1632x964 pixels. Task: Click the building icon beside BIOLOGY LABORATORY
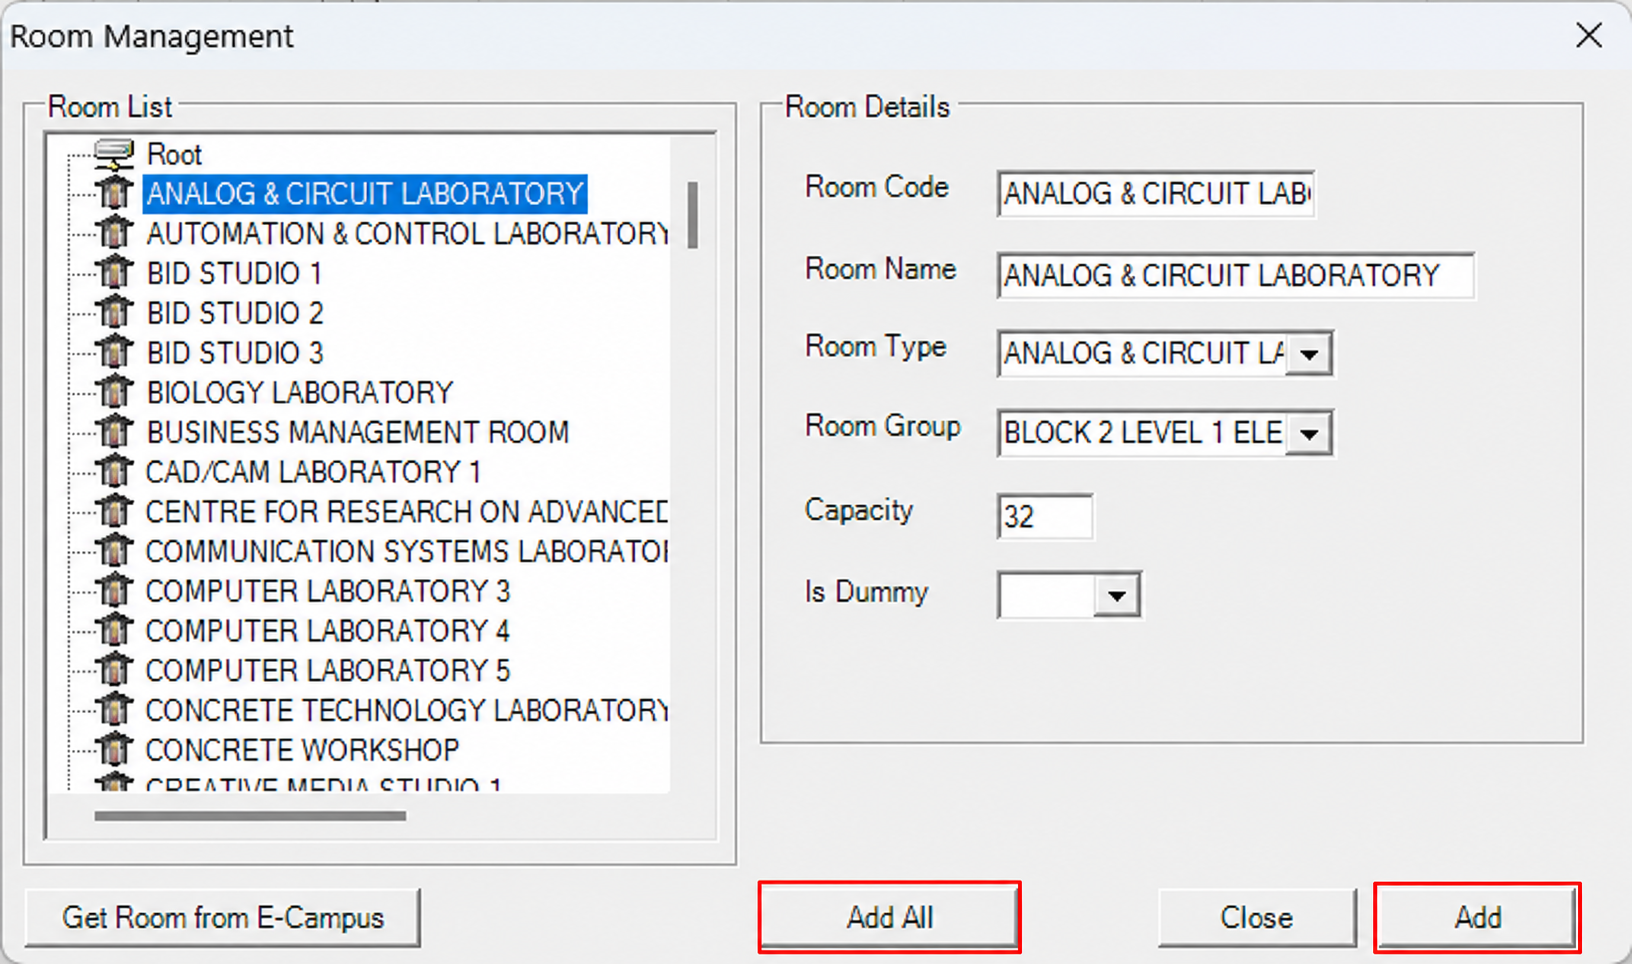coord(114,392)
